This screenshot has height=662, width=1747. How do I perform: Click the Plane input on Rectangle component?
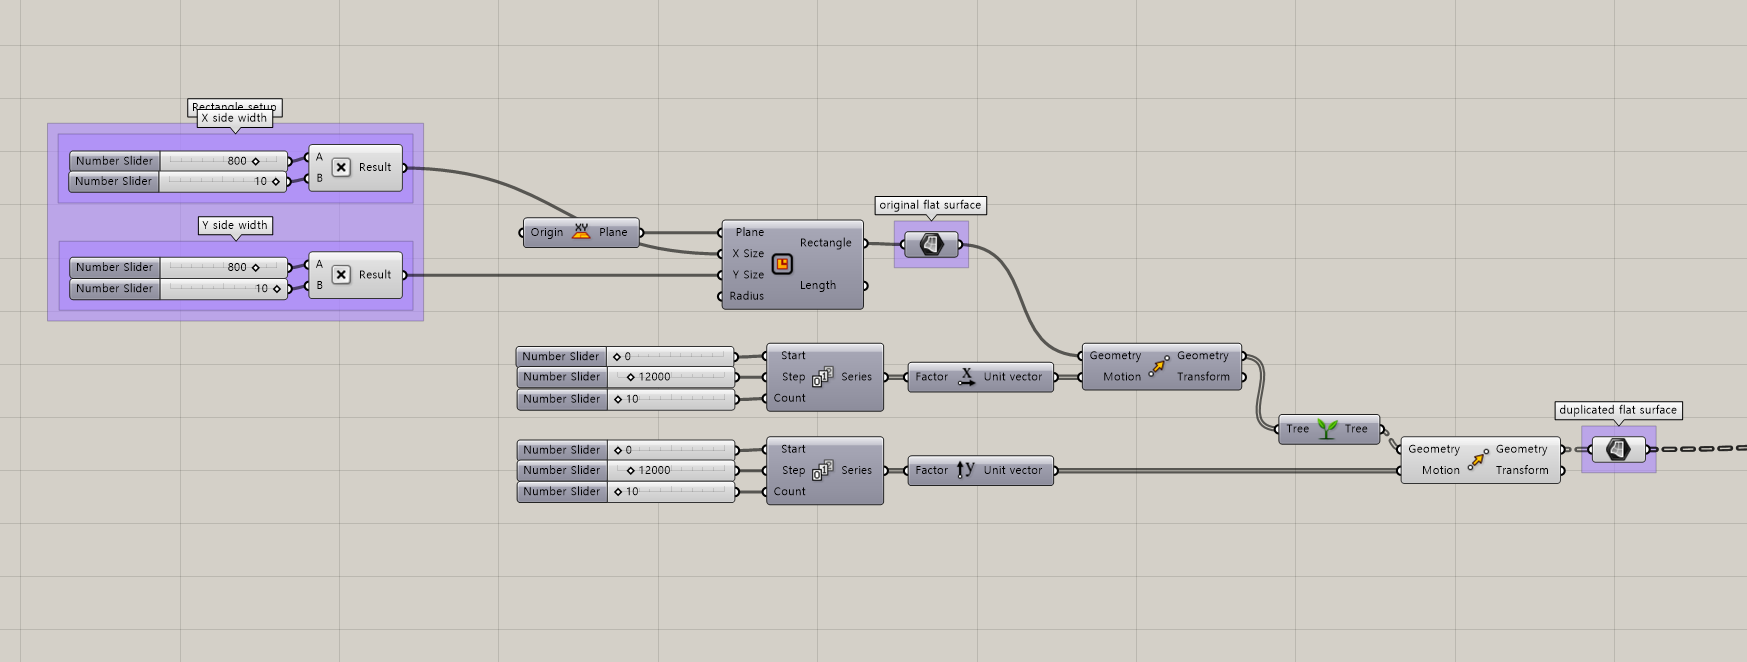pyautogui.click(x=749, y=232)
